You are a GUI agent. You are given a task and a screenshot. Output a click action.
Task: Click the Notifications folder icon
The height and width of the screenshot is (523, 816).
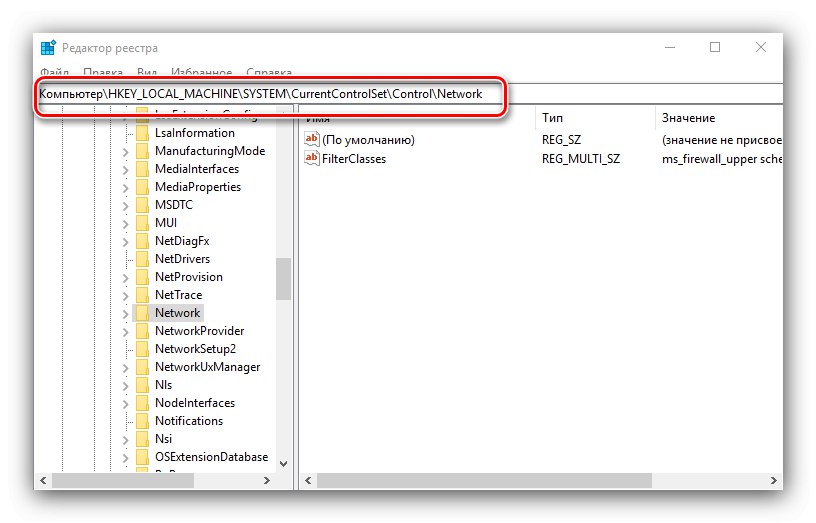click(x=142, y=421)
